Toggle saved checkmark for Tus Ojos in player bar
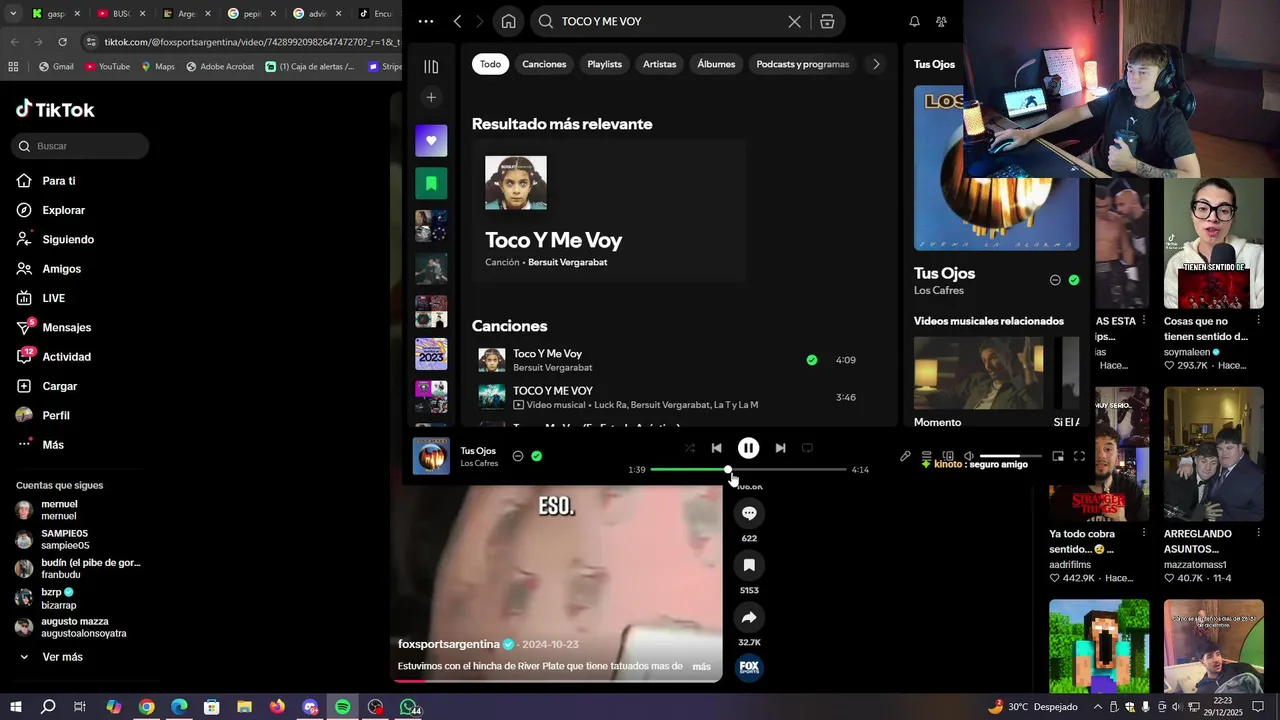 tap(537, 456)
